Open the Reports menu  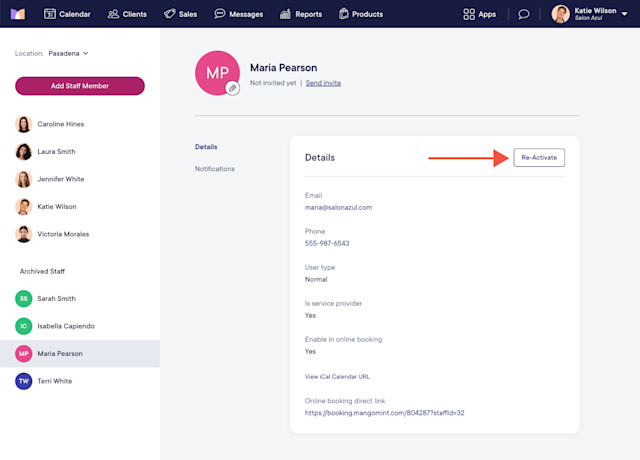pos(301,14)
